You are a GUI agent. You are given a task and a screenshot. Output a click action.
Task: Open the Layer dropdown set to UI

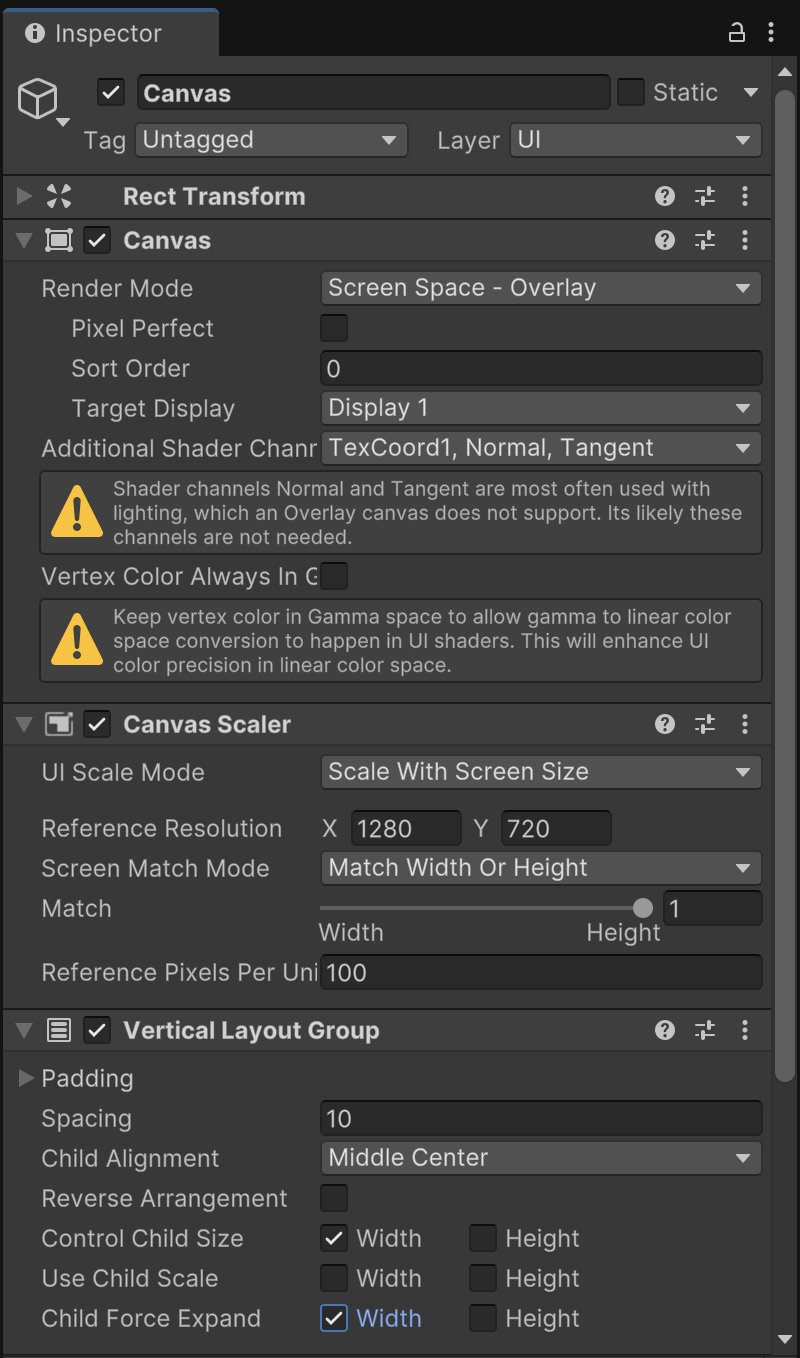tap(635, 140)
